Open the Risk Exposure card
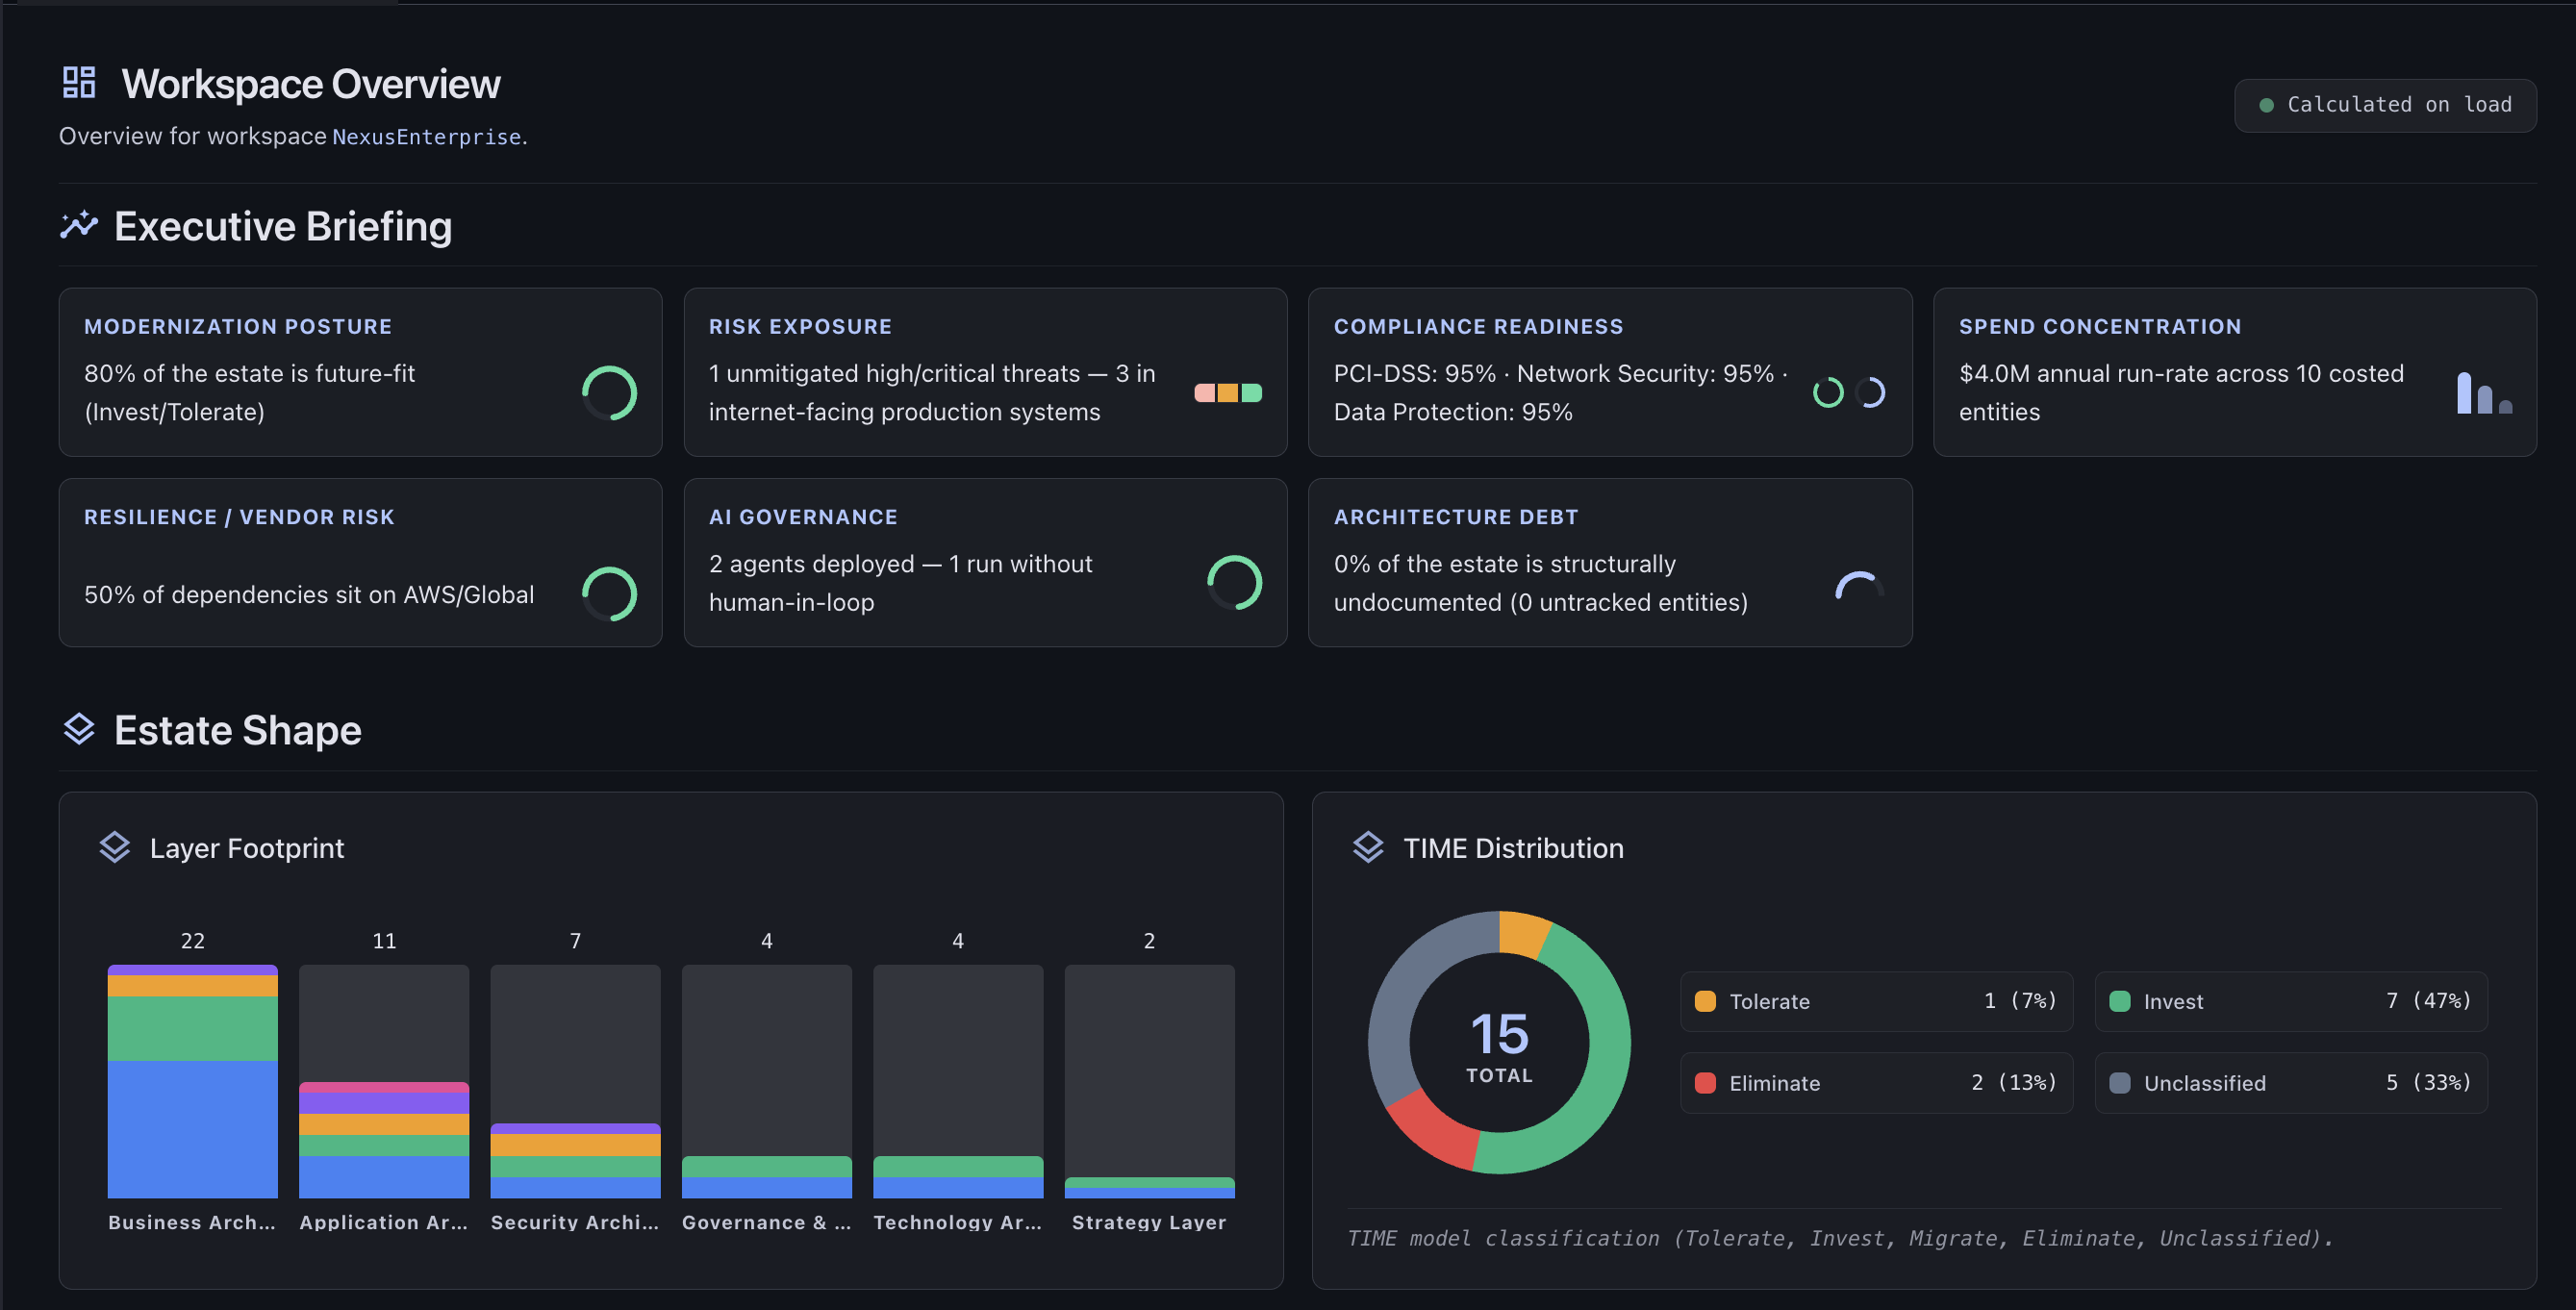This screenshot has width=2576, height=1310. [985, 372]
